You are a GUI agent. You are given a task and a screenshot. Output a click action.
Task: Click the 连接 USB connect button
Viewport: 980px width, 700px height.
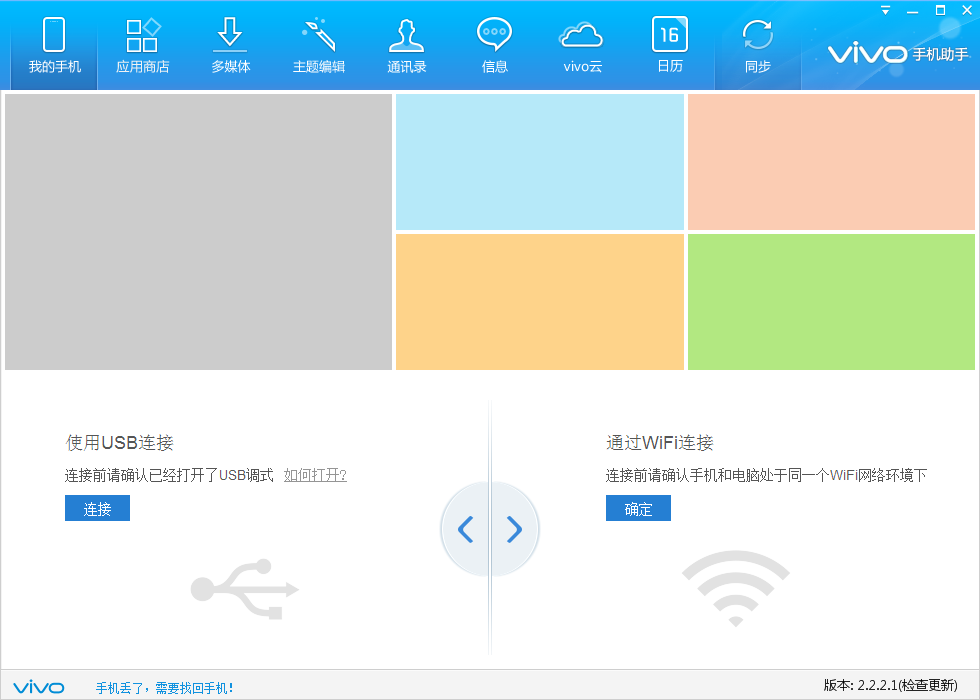[x=98, y=508]
